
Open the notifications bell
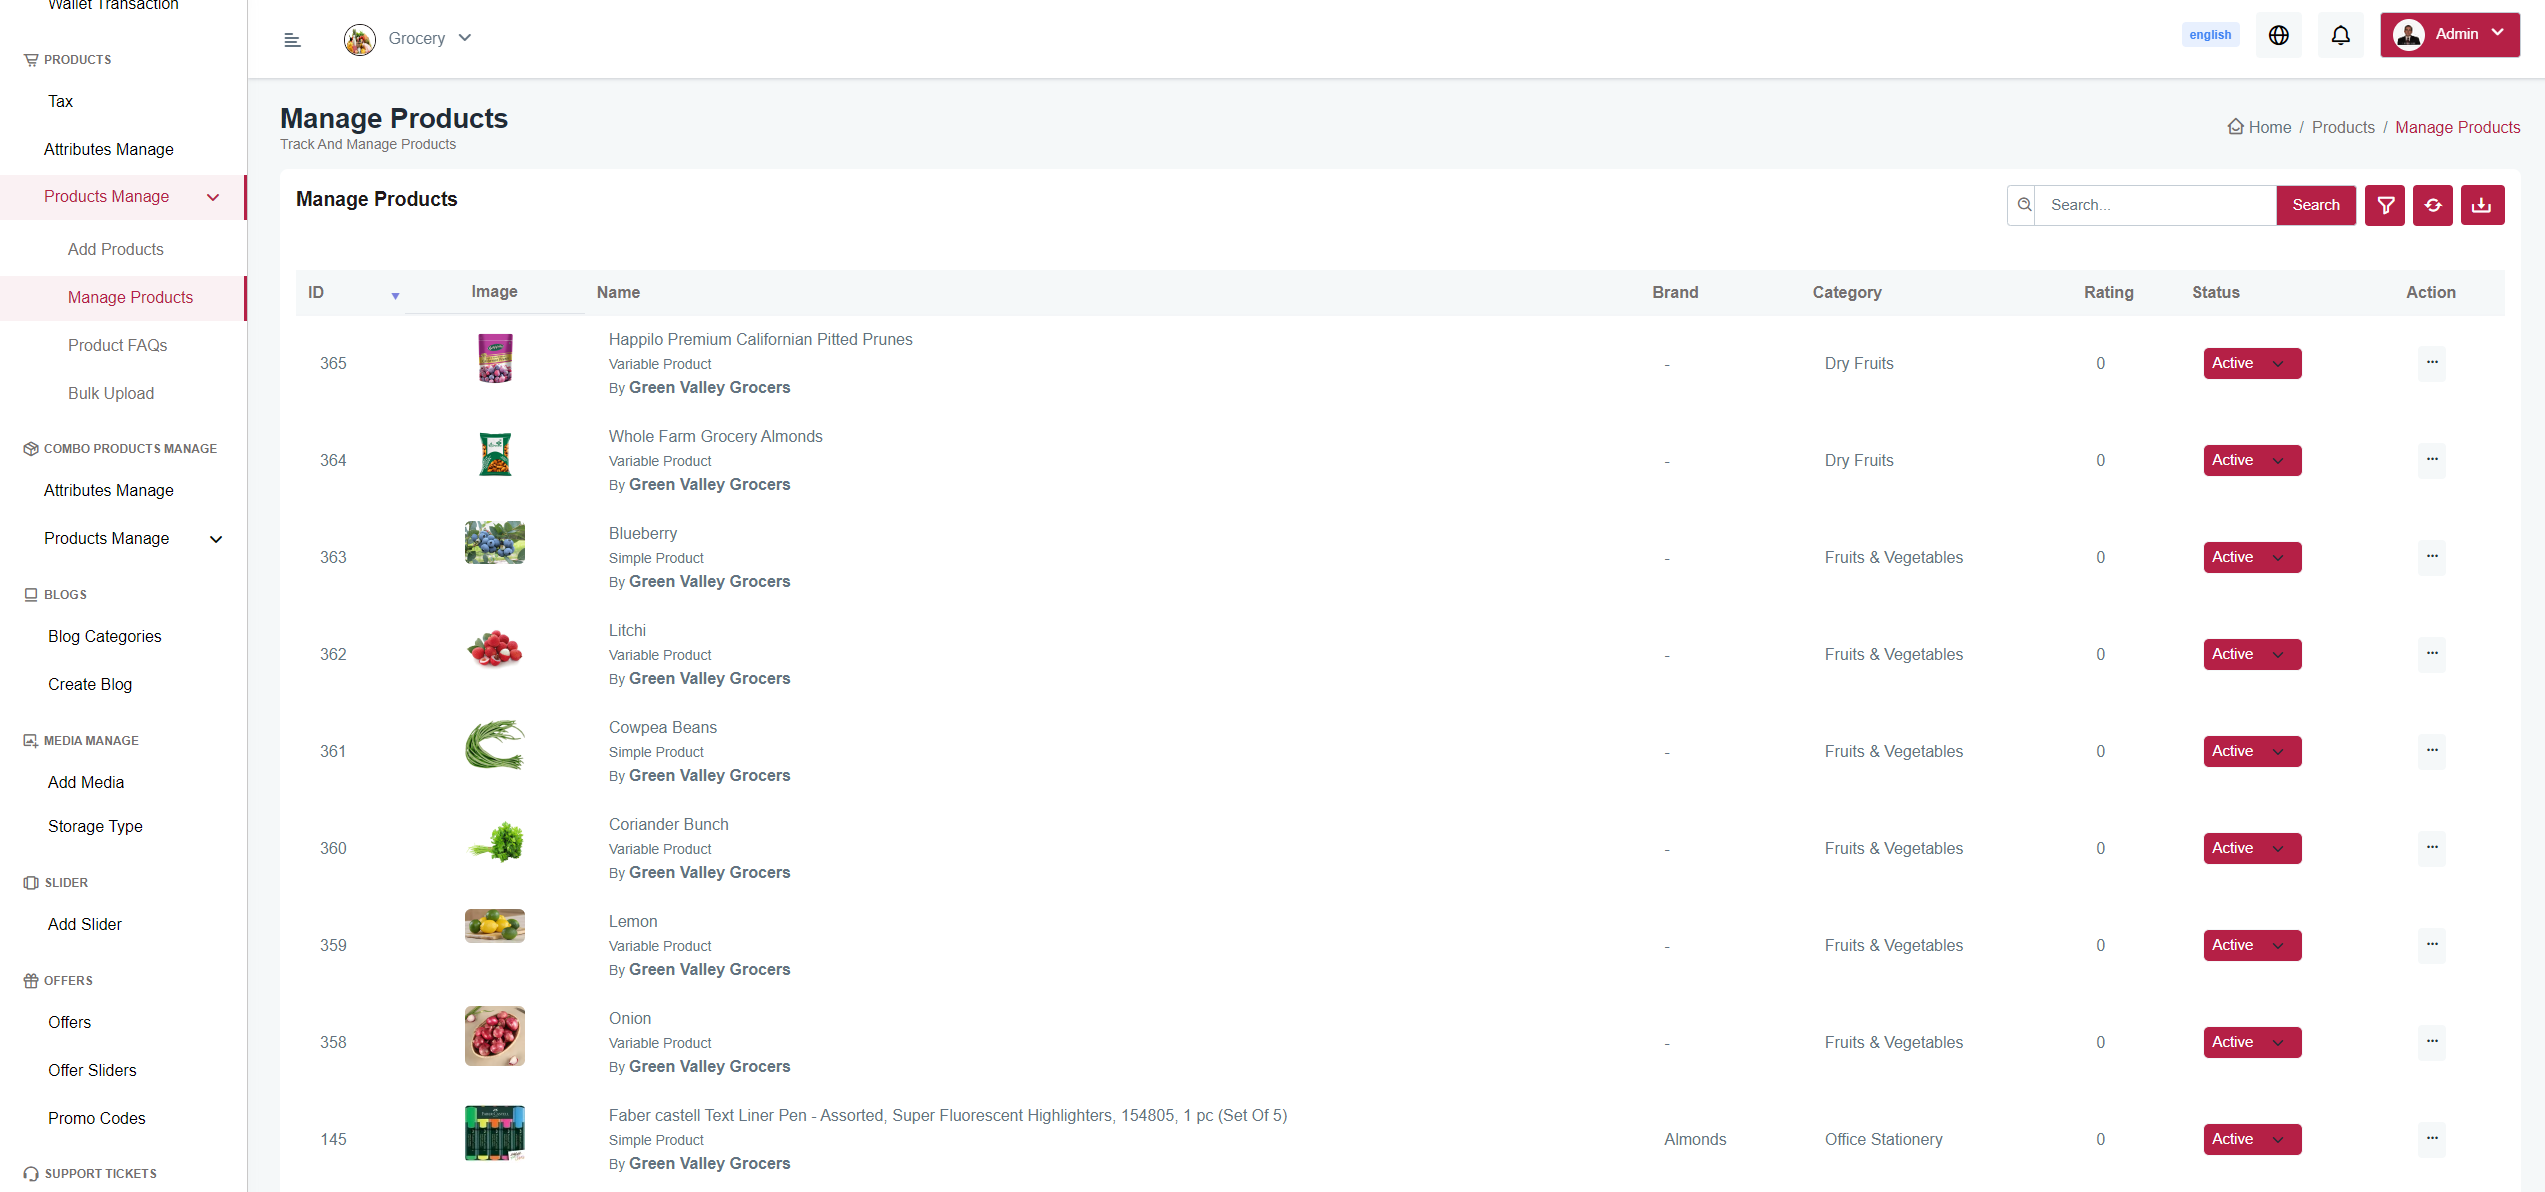[x=2340, y=35]
